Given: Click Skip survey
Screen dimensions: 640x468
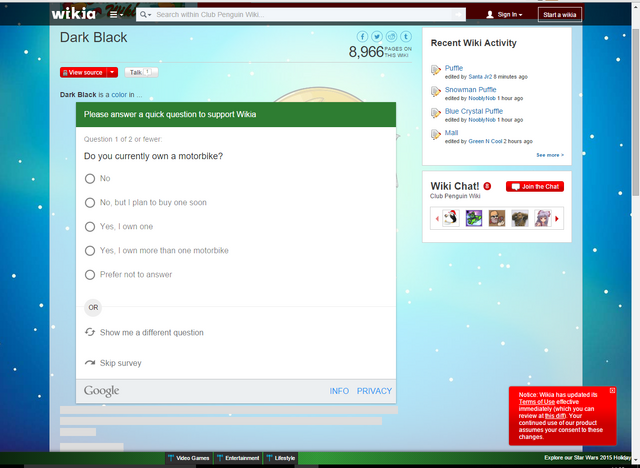Looking at the screenshot, I should coord(121,364).
